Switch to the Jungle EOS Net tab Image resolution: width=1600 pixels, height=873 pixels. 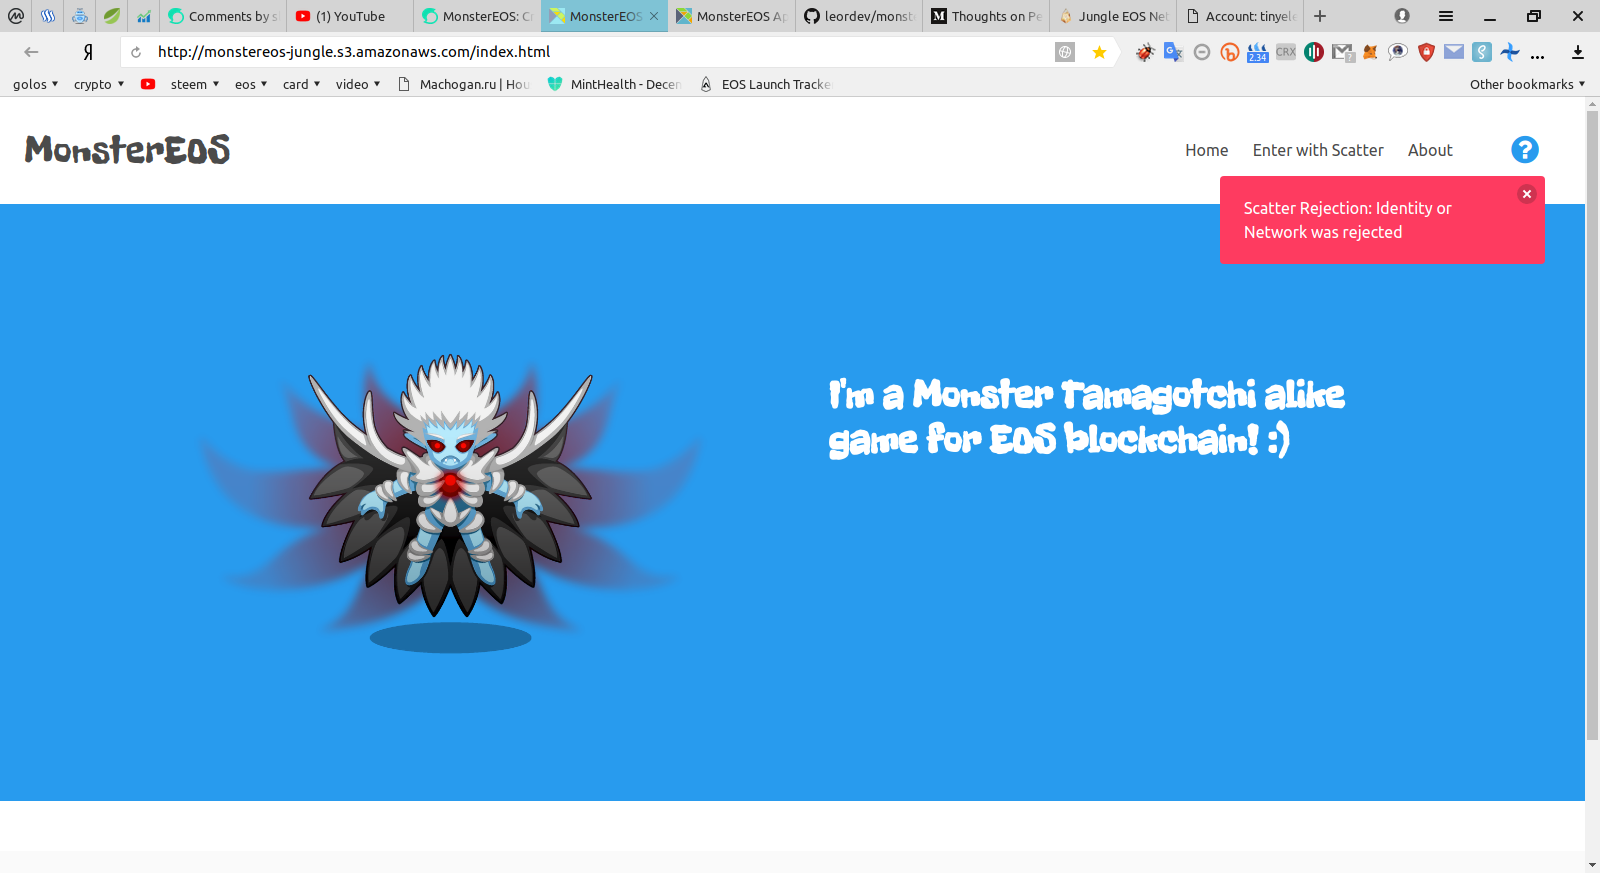point(1113,16)
